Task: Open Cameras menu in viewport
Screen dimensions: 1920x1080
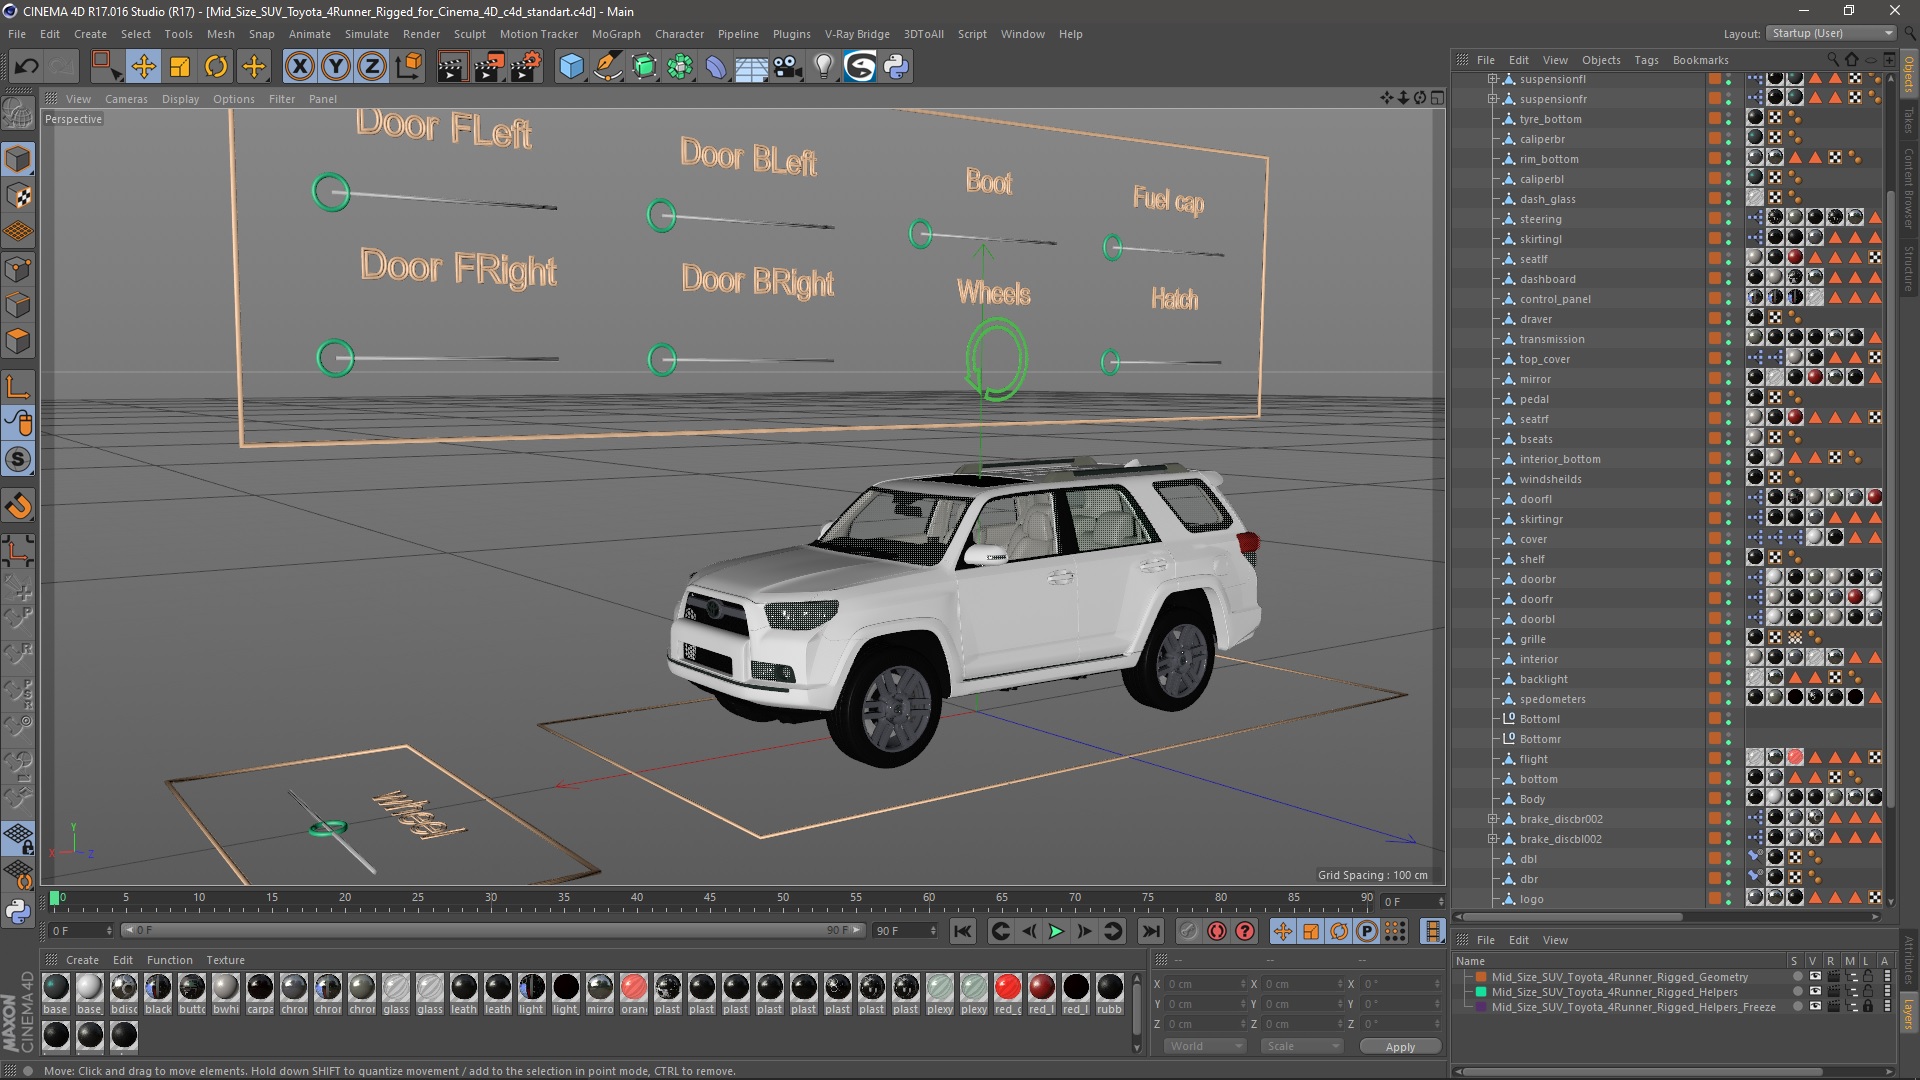Action: tap(126, 99)
